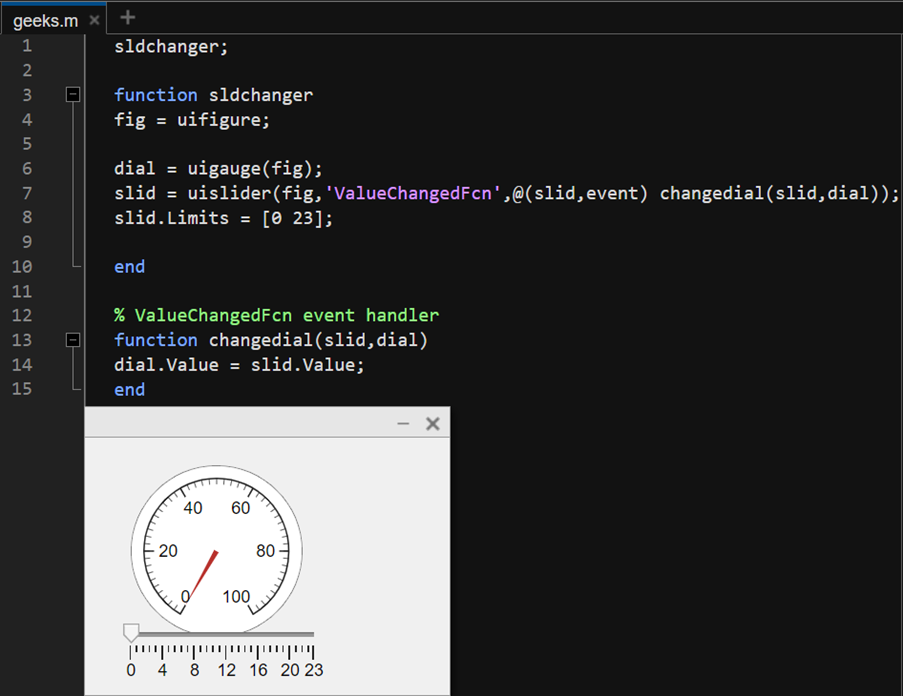
Task: Collapse the sldchanger function fold
Action: point(73,94)
